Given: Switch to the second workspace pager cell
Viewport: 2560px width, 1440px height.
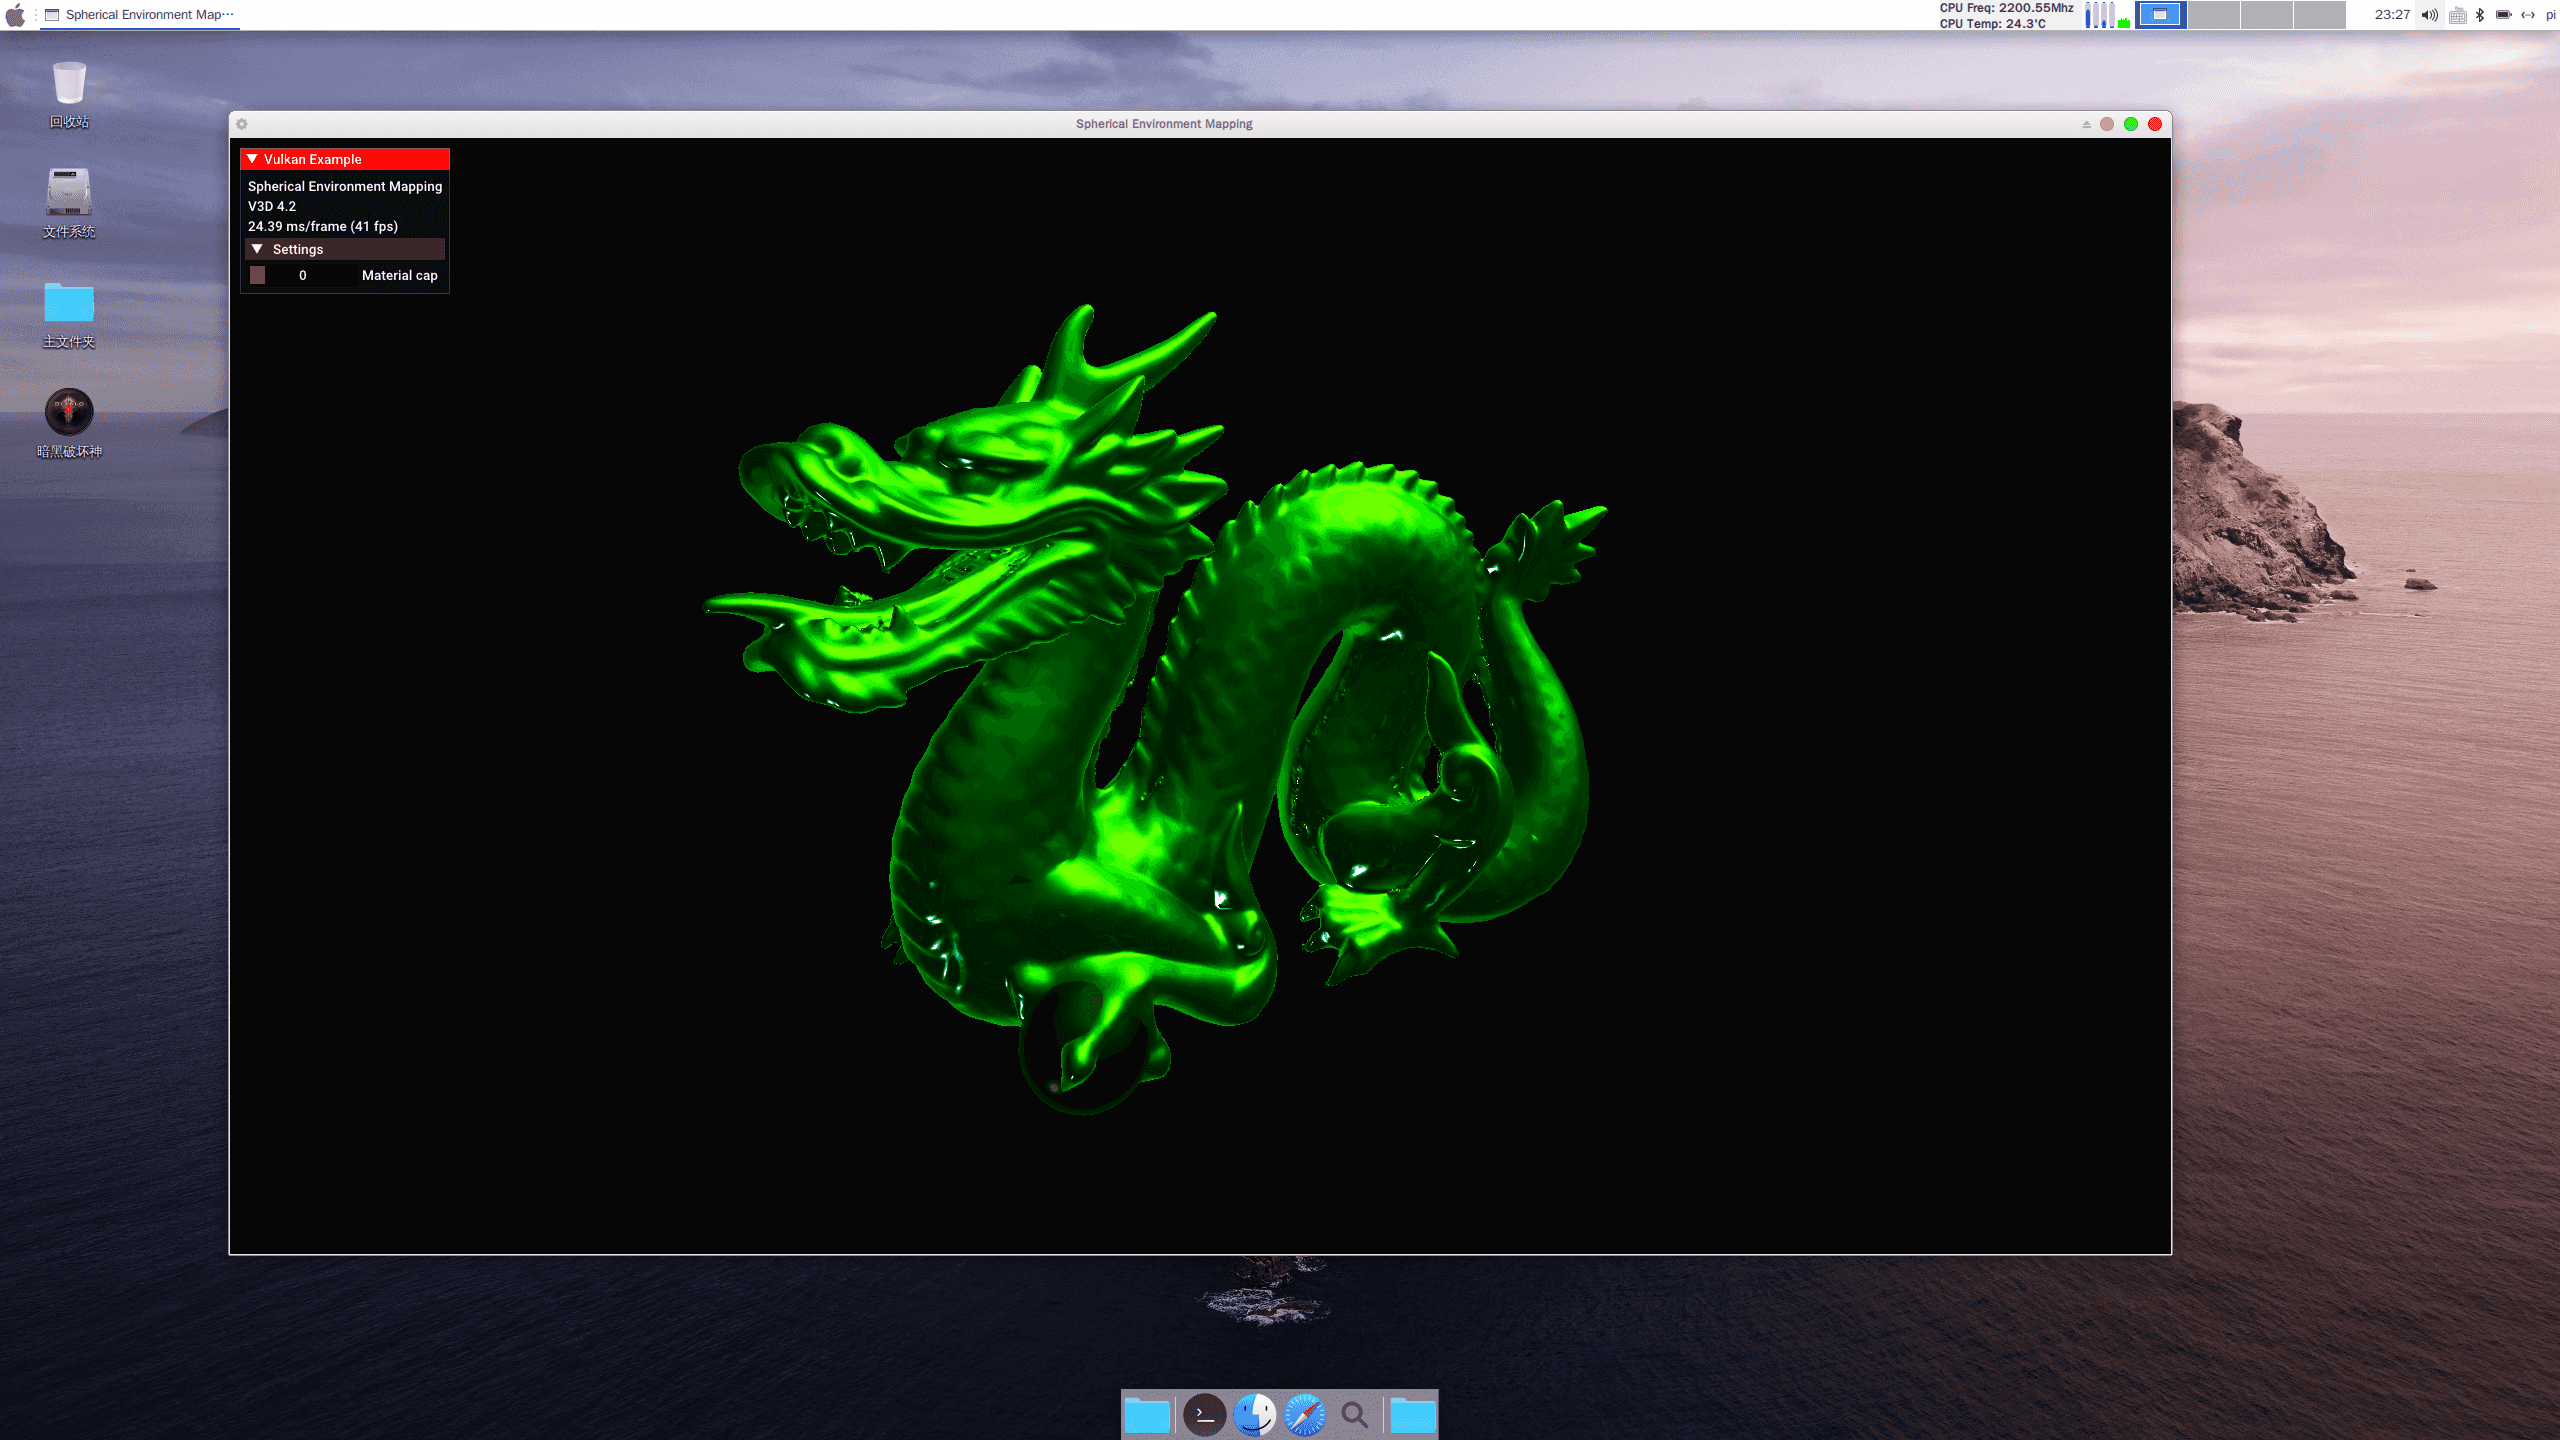Looking at the screenshot, I should click(x=2213, y=14).
